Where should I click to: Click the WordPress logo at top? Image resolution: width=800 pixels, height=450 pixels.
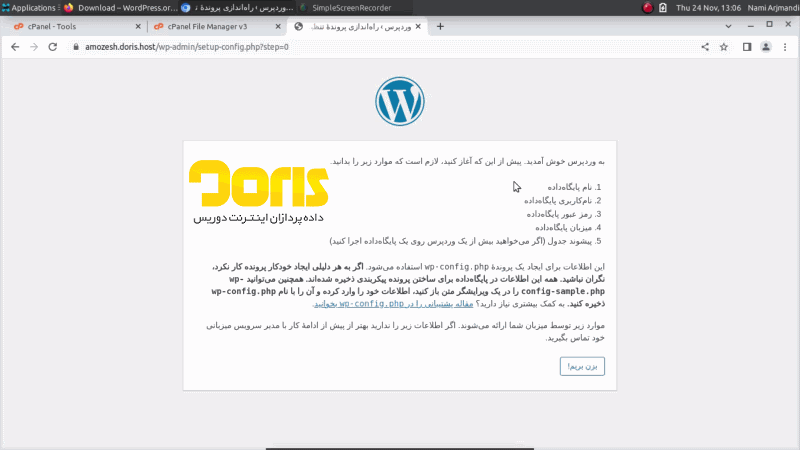coord(400,102)
